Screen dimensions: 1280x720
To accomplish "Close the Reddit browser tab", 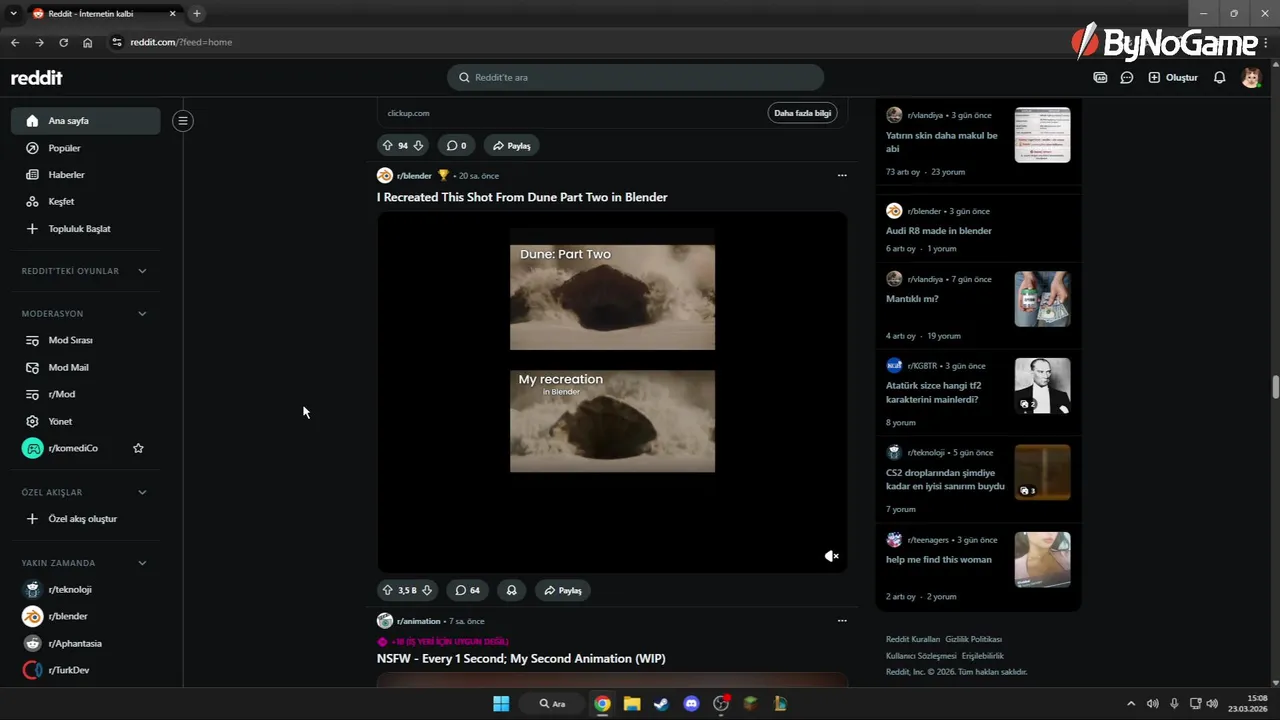I will (172, 13).
